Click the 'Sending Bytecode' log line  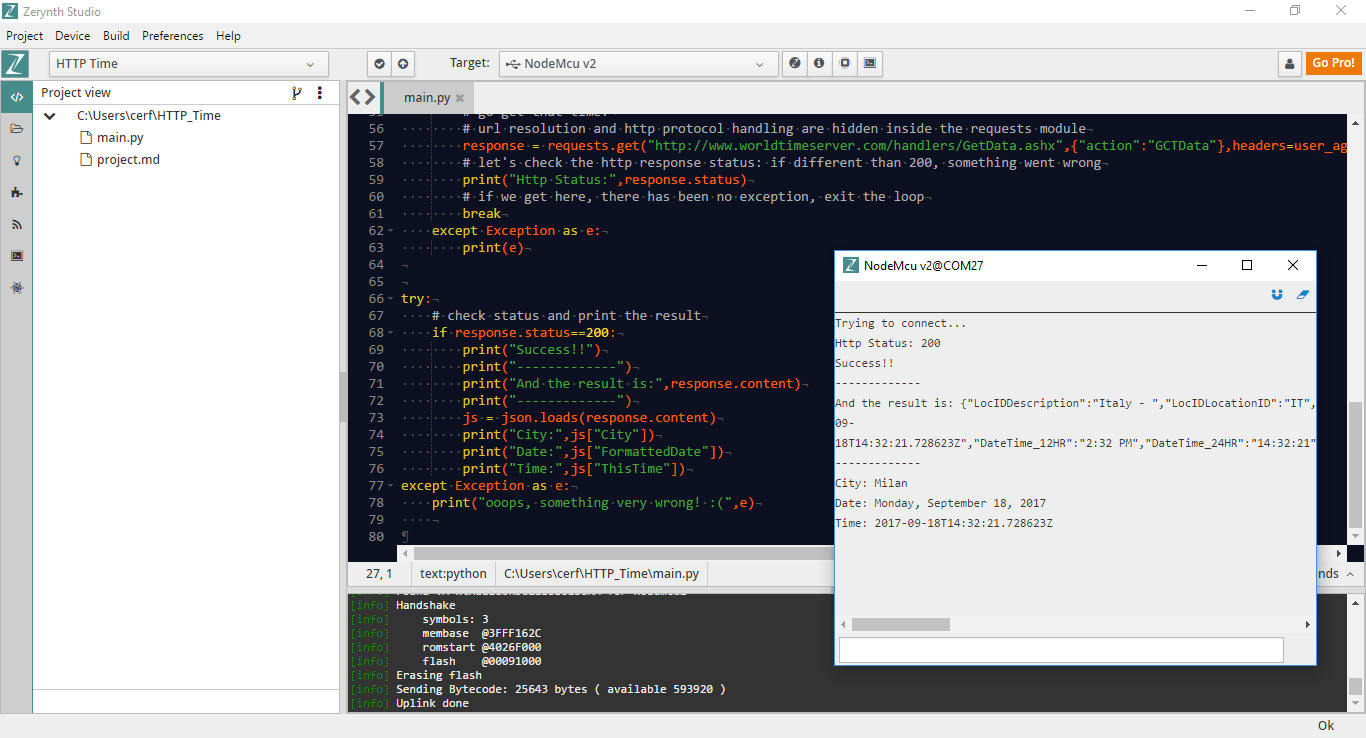coord(561,689)
